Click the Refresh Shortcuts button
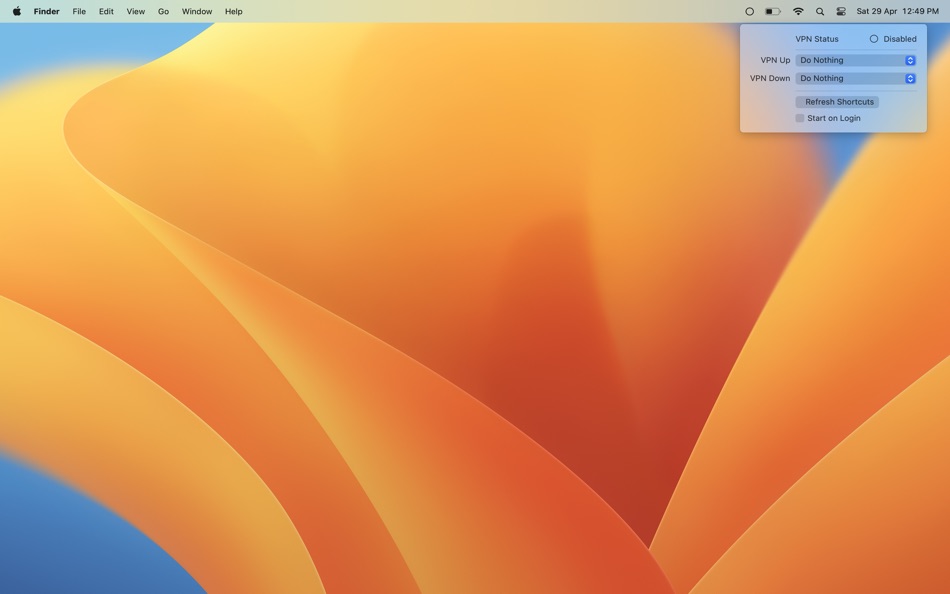 click(x=837, y=102)
